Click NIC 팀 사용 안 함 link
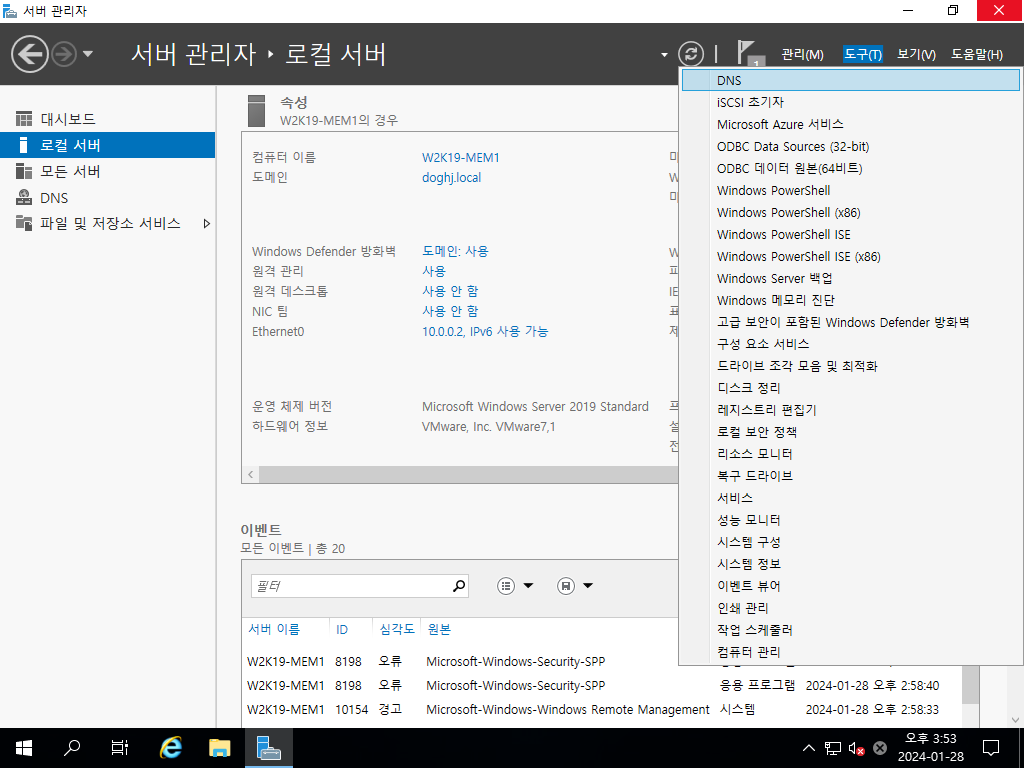The height and width of the screenshot is (768, 1024). coord(450,312)
